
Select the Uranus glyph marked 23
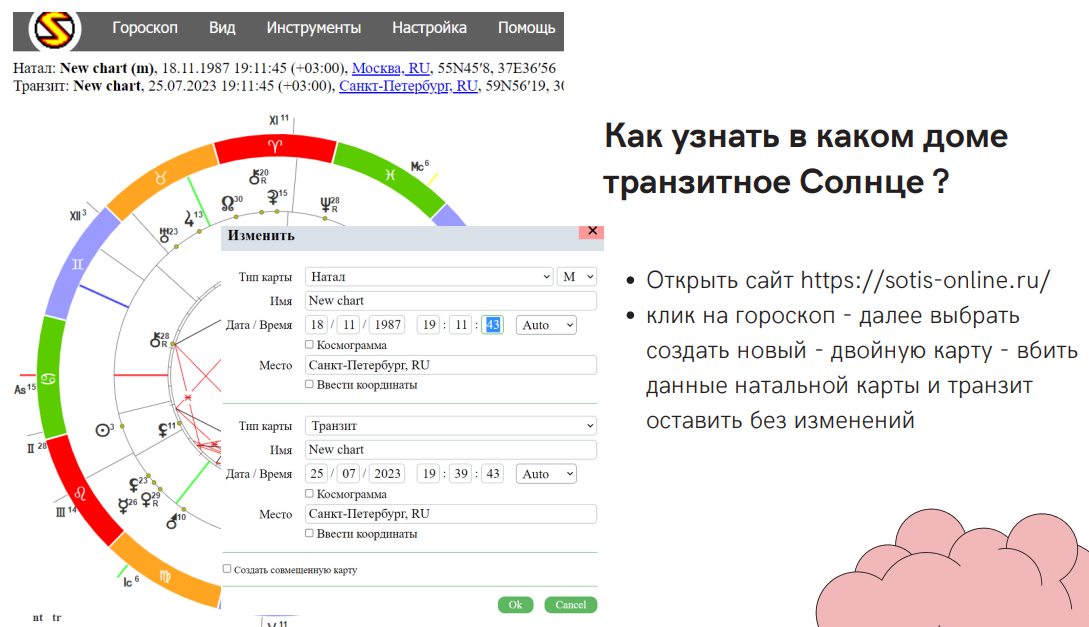point(167,235)
